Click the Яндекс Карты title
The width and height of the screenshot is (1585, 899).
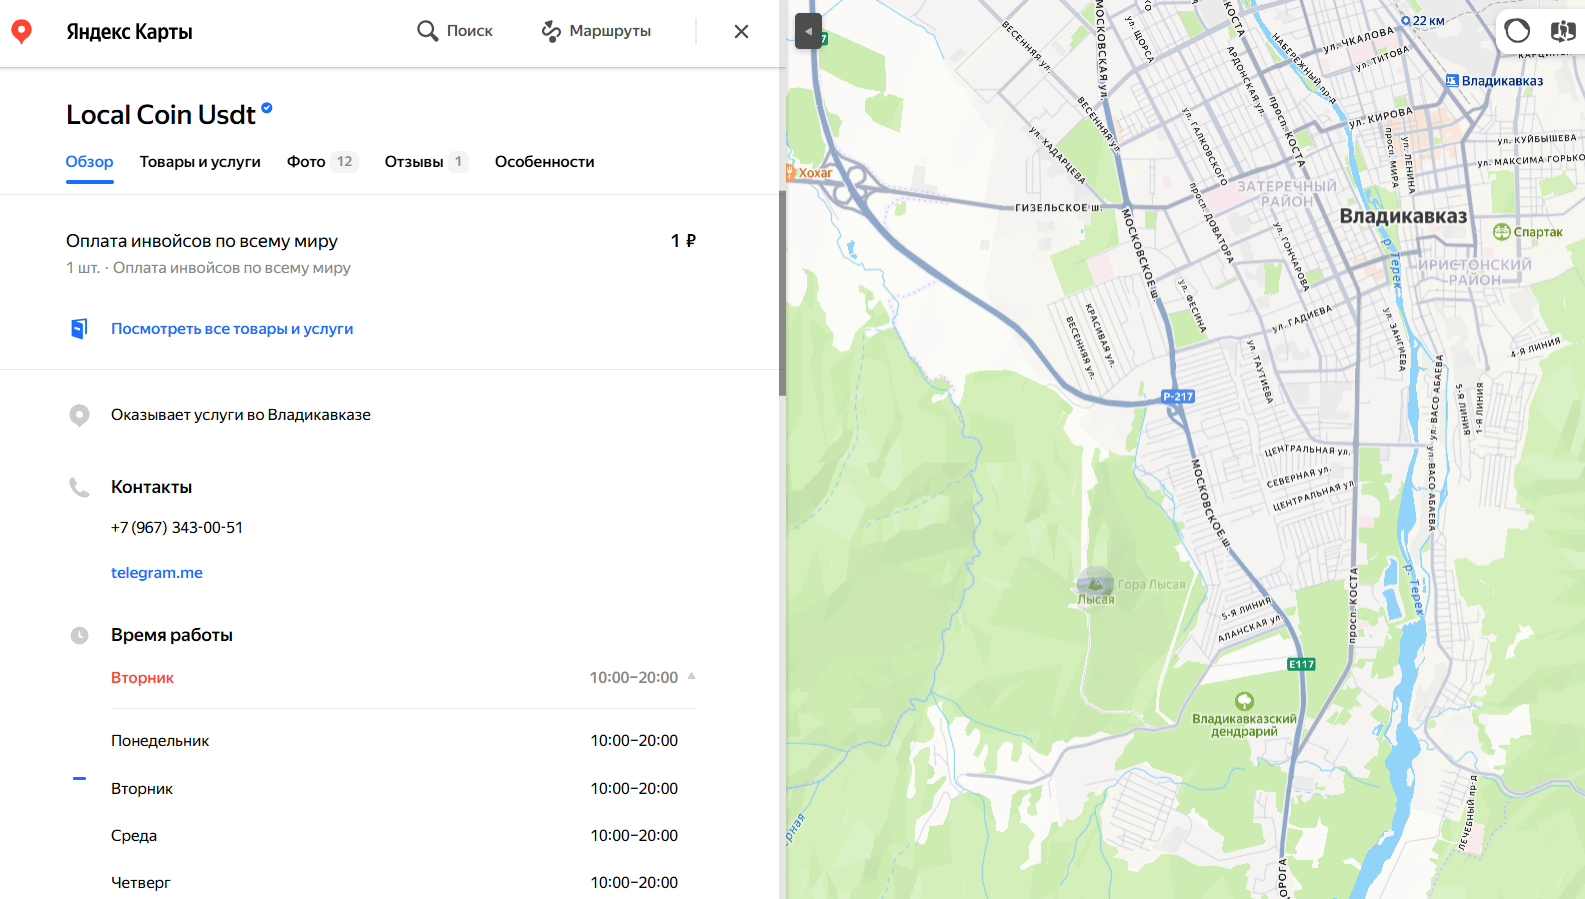pos(129,32)
